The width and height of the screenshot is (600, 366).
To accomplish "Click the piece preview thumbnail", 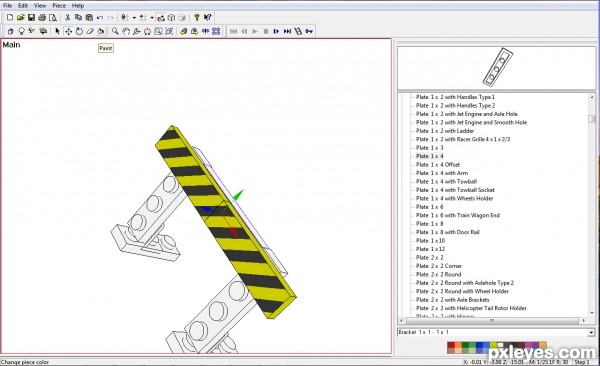I will tap(496, 68).
